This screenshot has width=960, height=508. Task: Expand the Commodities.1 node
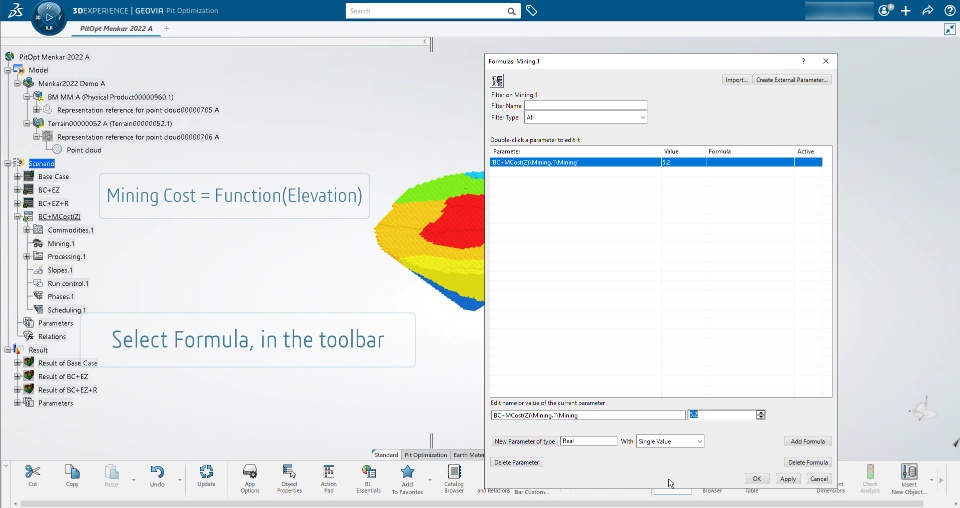27,230
